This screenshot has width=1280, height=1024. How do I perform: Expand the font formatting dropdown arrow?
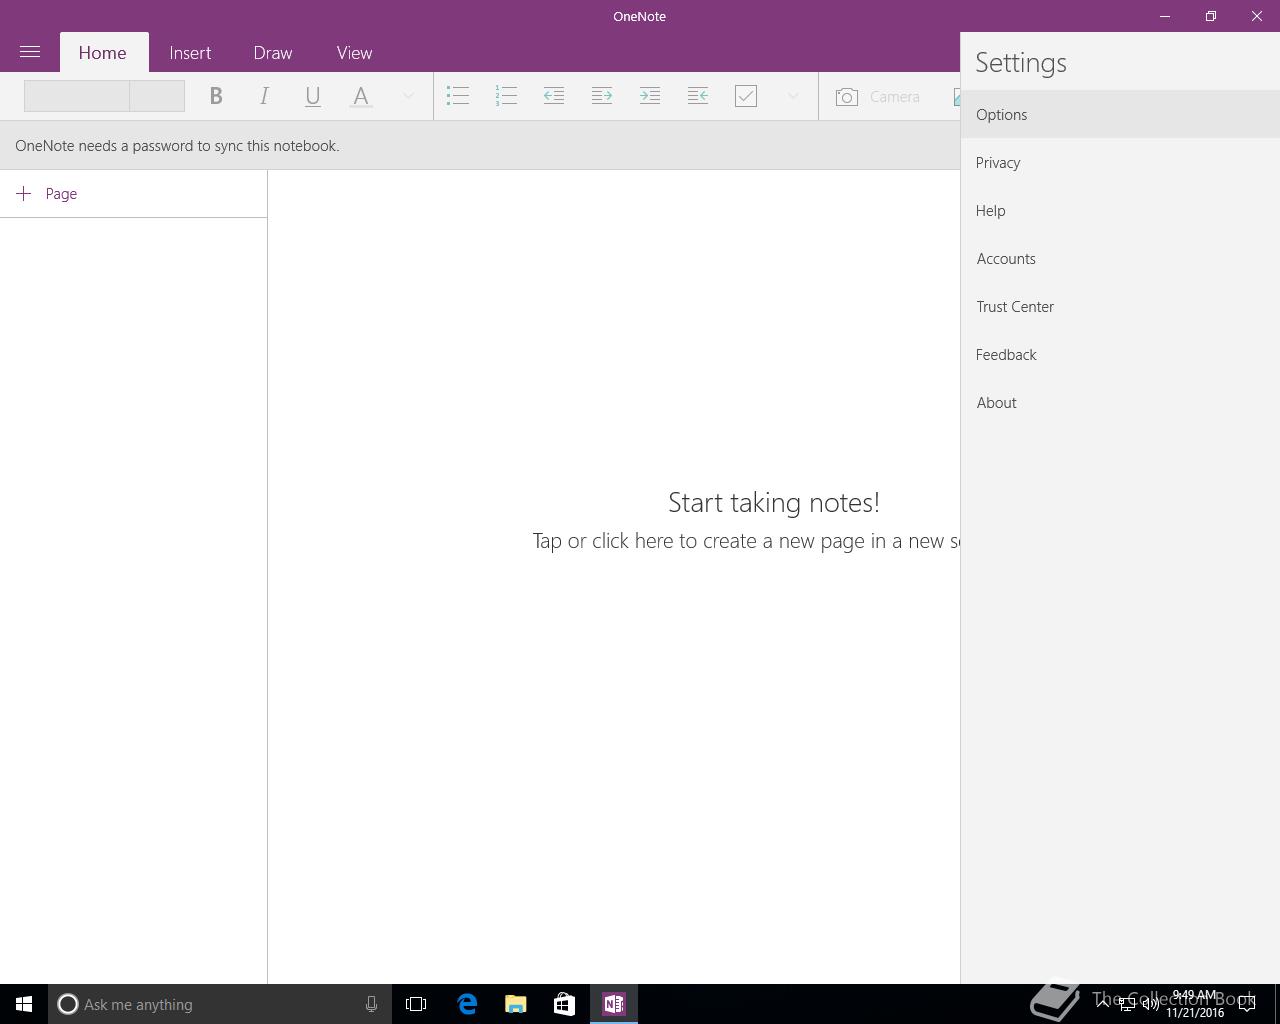408,96
